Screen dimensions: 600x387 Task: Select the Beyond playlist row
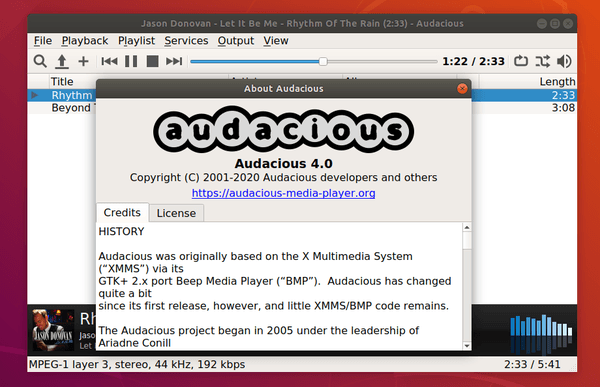(302, 108)
